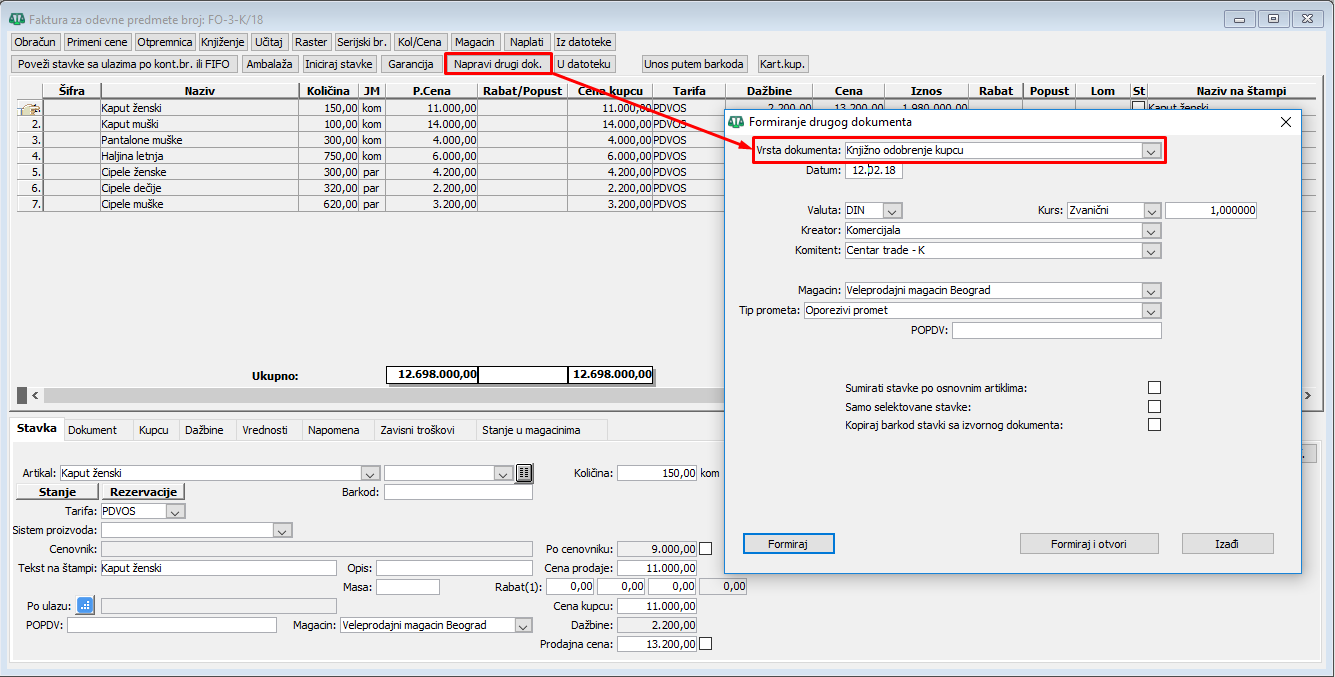The height and width of the screenshot is (677, 1335).
Task: Click the Formiraj button
Action: (x=788, y=543)
